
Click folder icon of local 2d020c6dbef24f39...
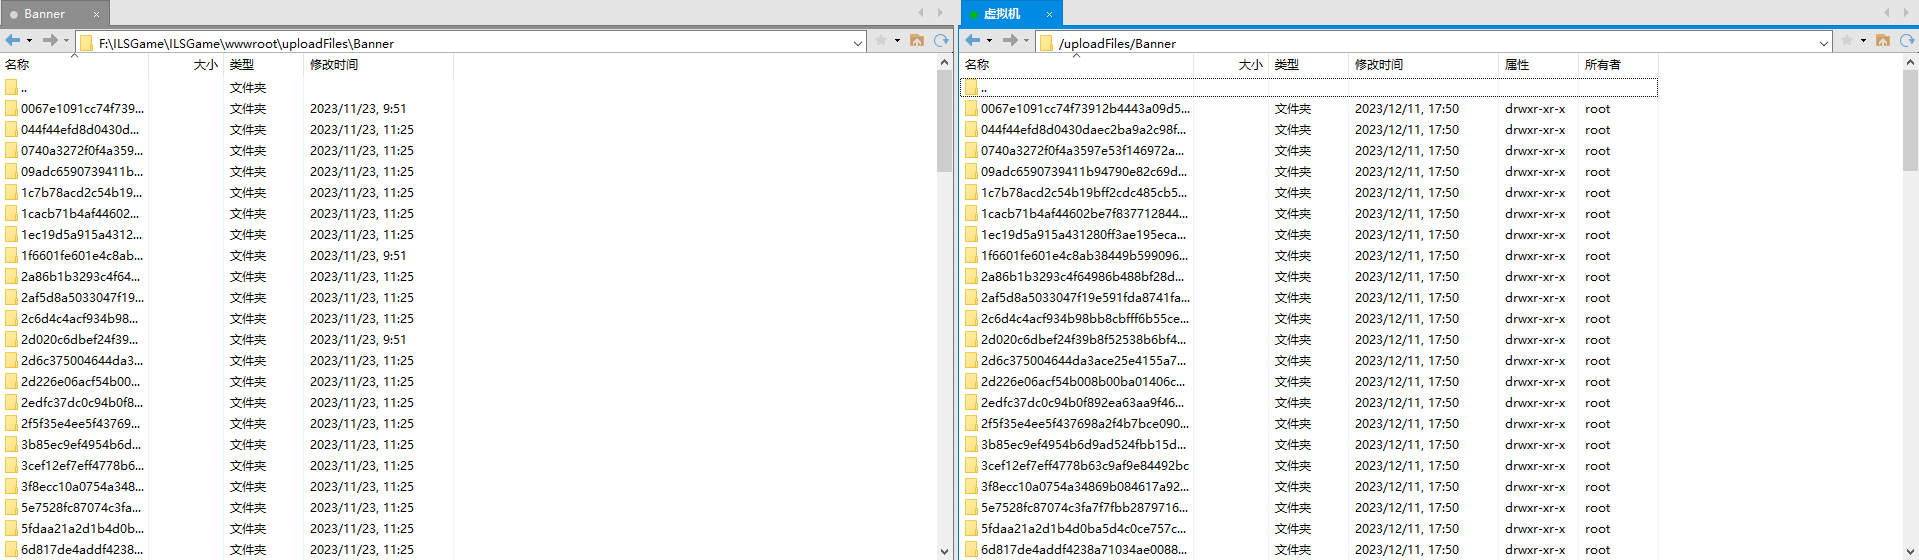11,340
